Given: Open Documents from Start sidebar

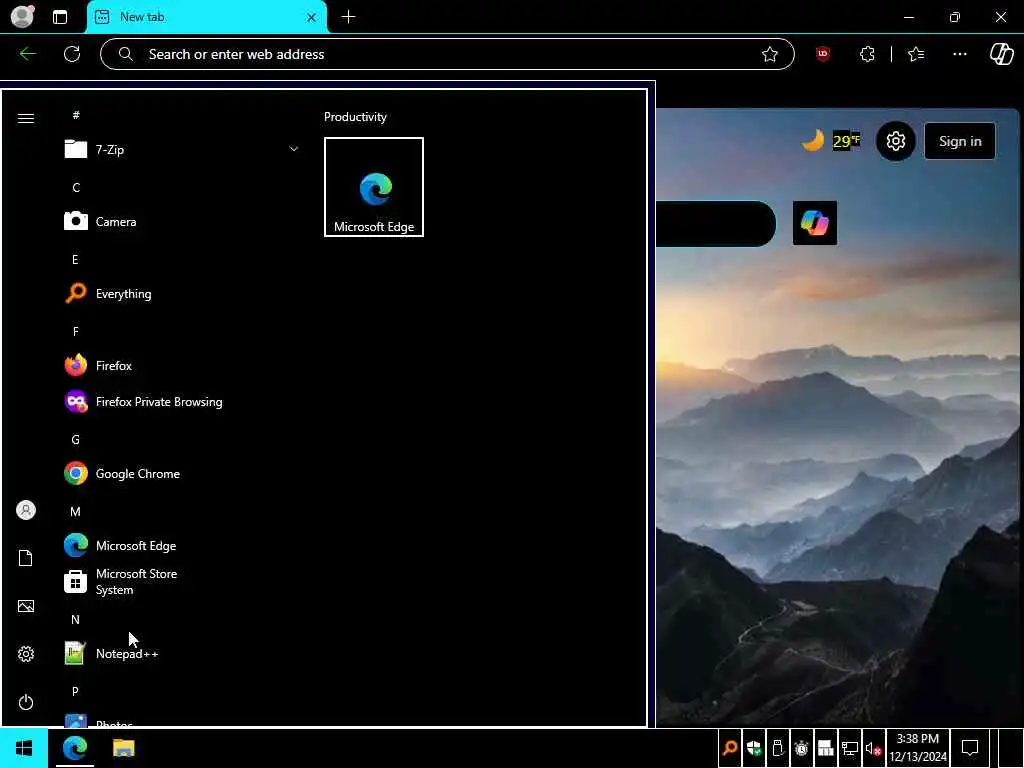Looking at the screenshot, I should click(x=25, y=558).
